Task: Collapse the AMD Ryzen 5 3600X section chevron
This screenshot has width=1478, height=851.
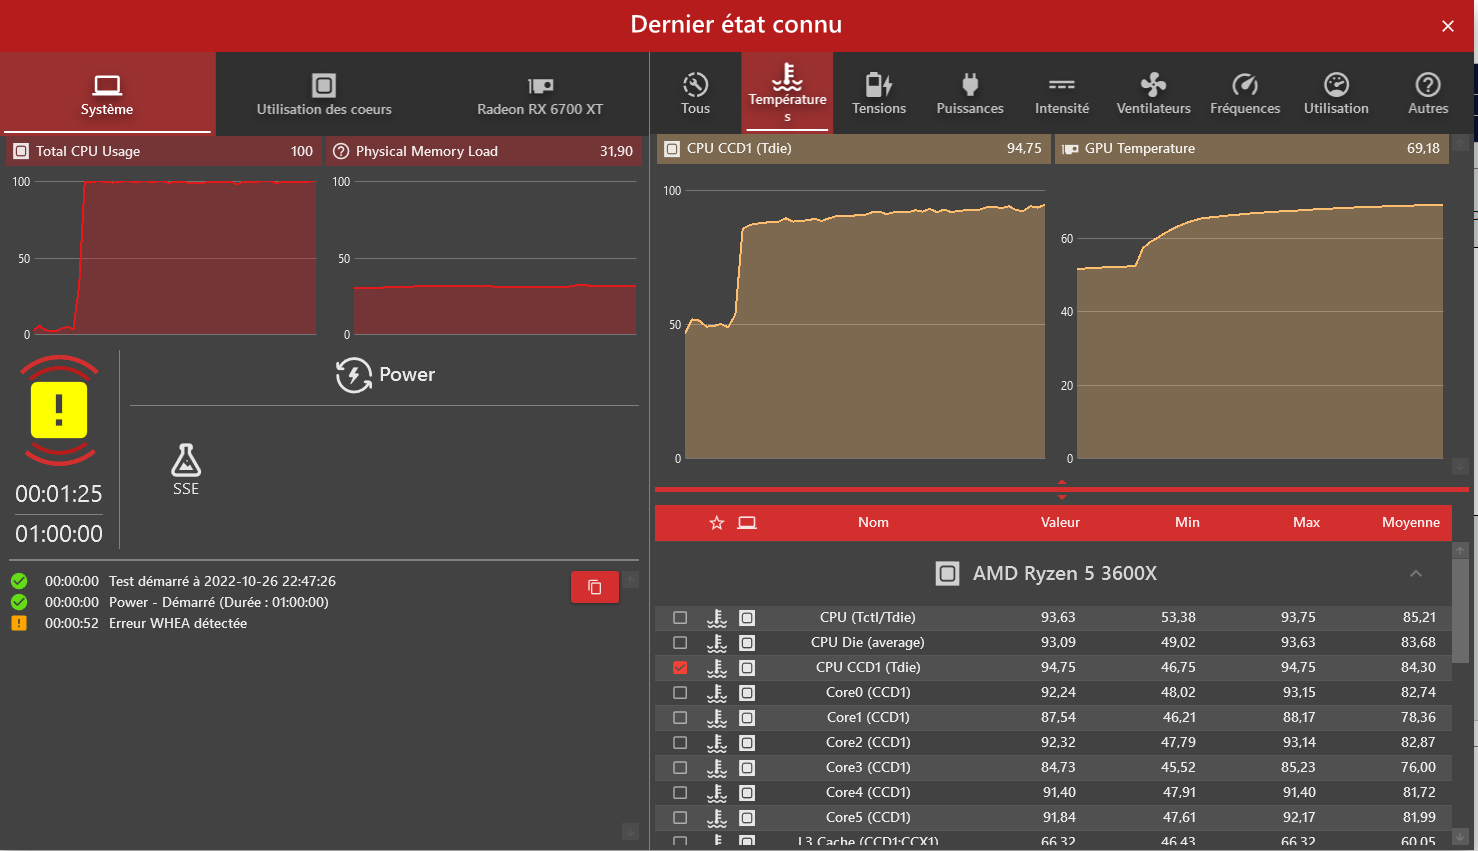Action: [1416, 573]
